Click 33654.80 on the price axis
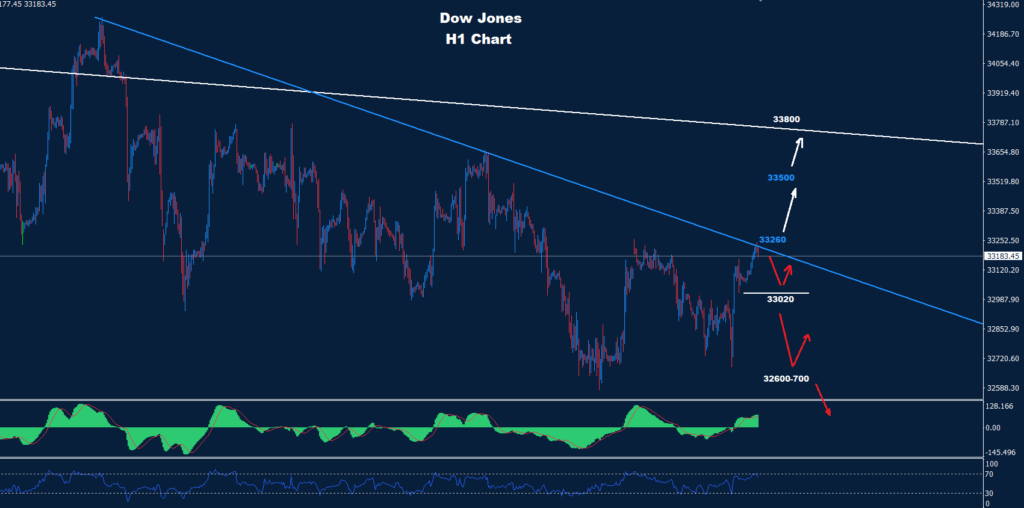This screenshot has width=1024, height=508. point(1003,152)
